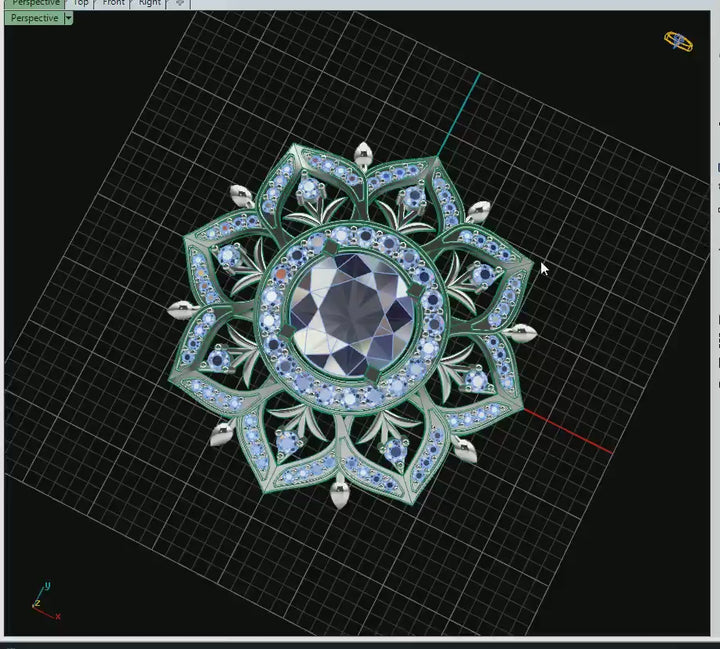Click the green Perspective viewport title label

tap(34, 18)
